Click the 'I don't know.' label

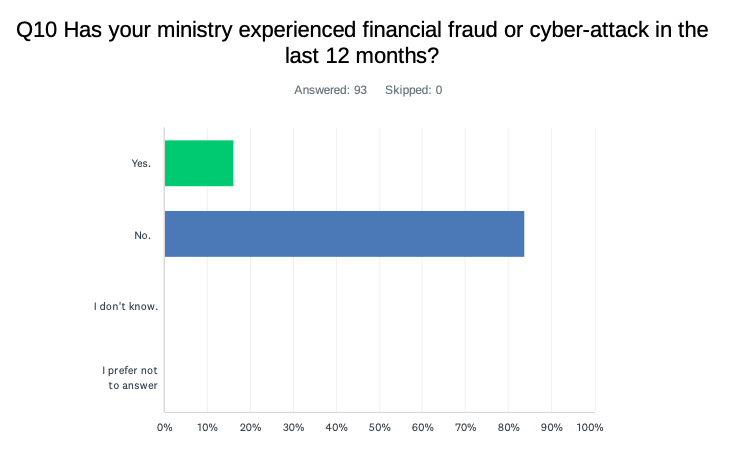pos(126,306)
